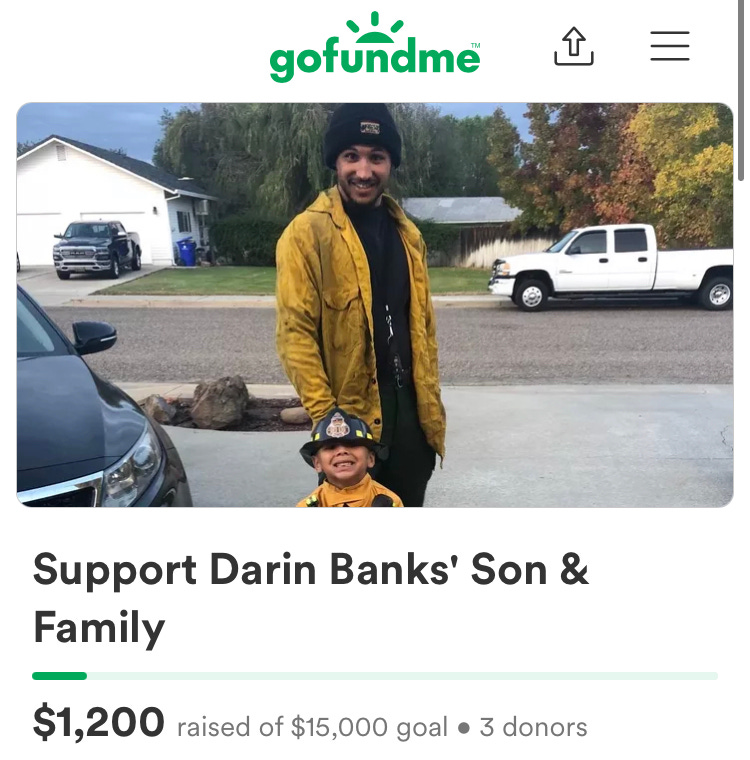Tap the share upload icon

click(x=574, y=46)
